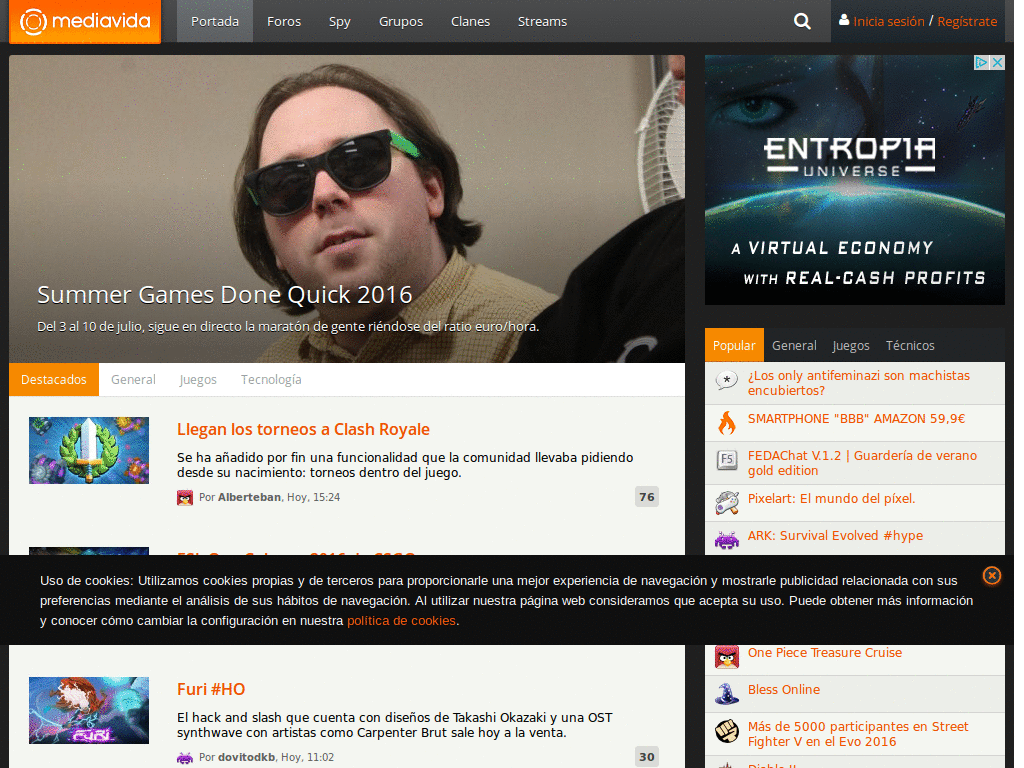Viewport: 1024px width, 768px height.
Task: Click the space invader icon beside ARK thread
Action: (726, 540)
